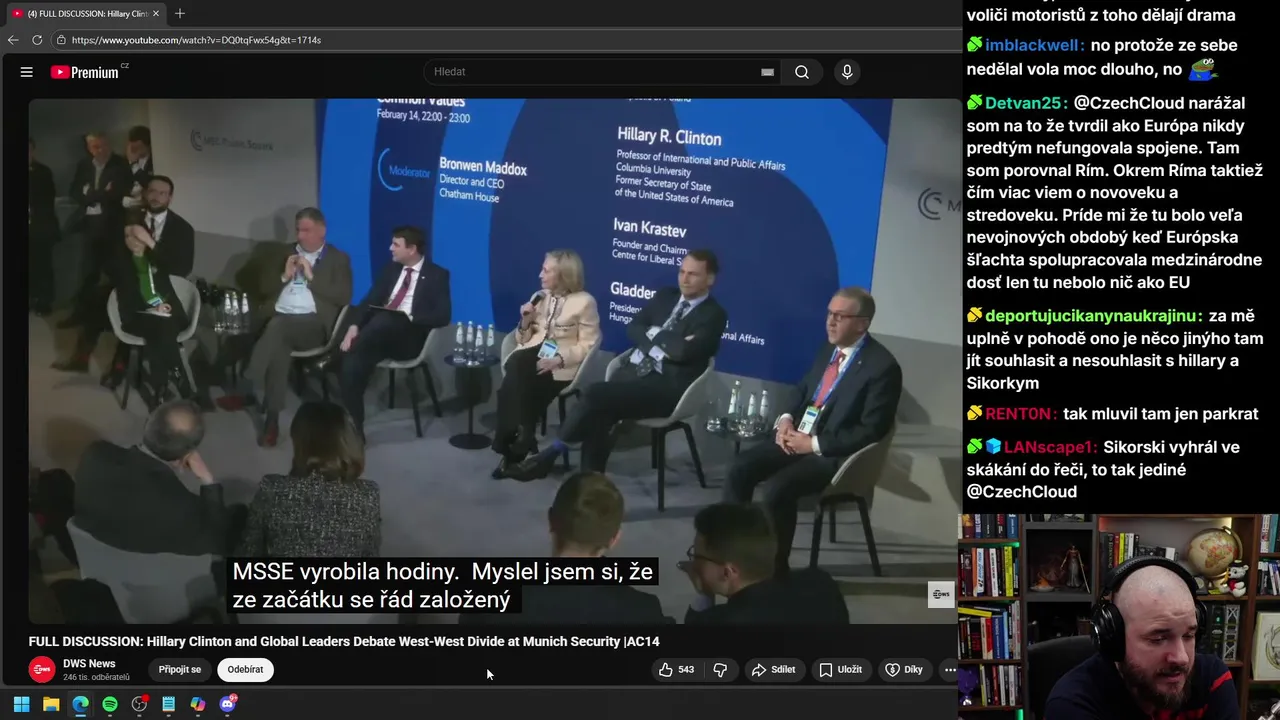1280x720 pixels.
Task: Click the site info icon in address bar
Action: click(x=61, y=40)
